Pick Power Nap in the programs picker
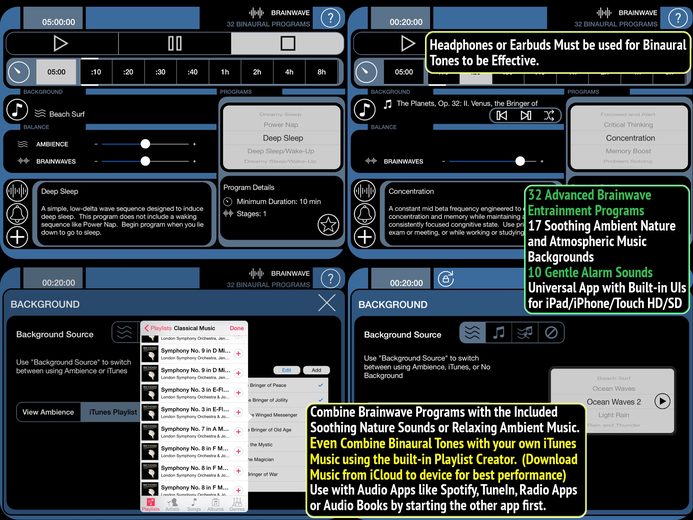693x520 pixels. [281, 125]
